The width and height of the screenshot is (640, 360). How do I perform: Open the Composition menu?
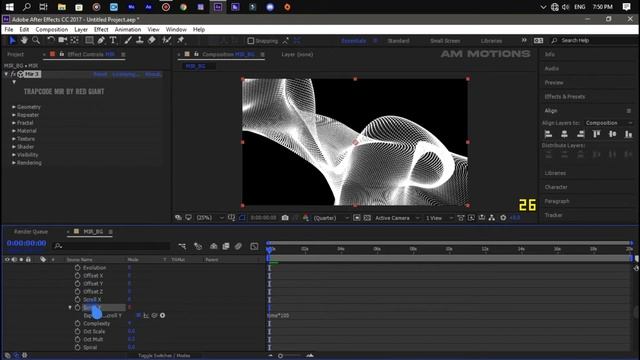coord(52,29)
